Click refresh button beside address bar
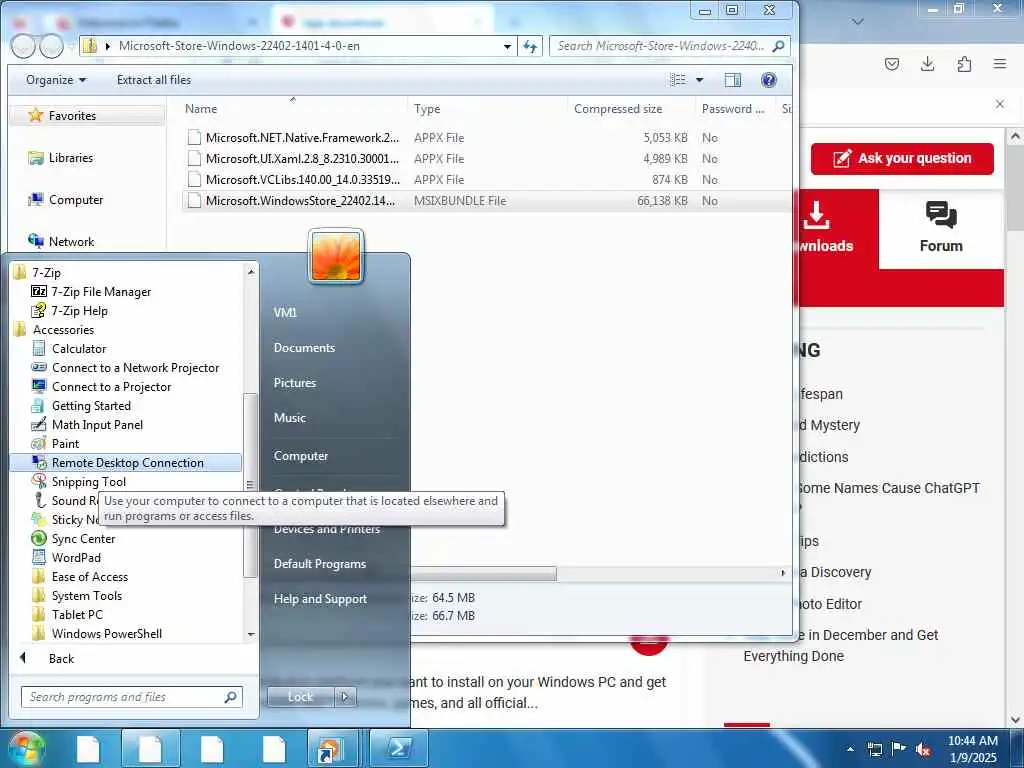Screen dimensions: 1024x768 coord(530,46)
